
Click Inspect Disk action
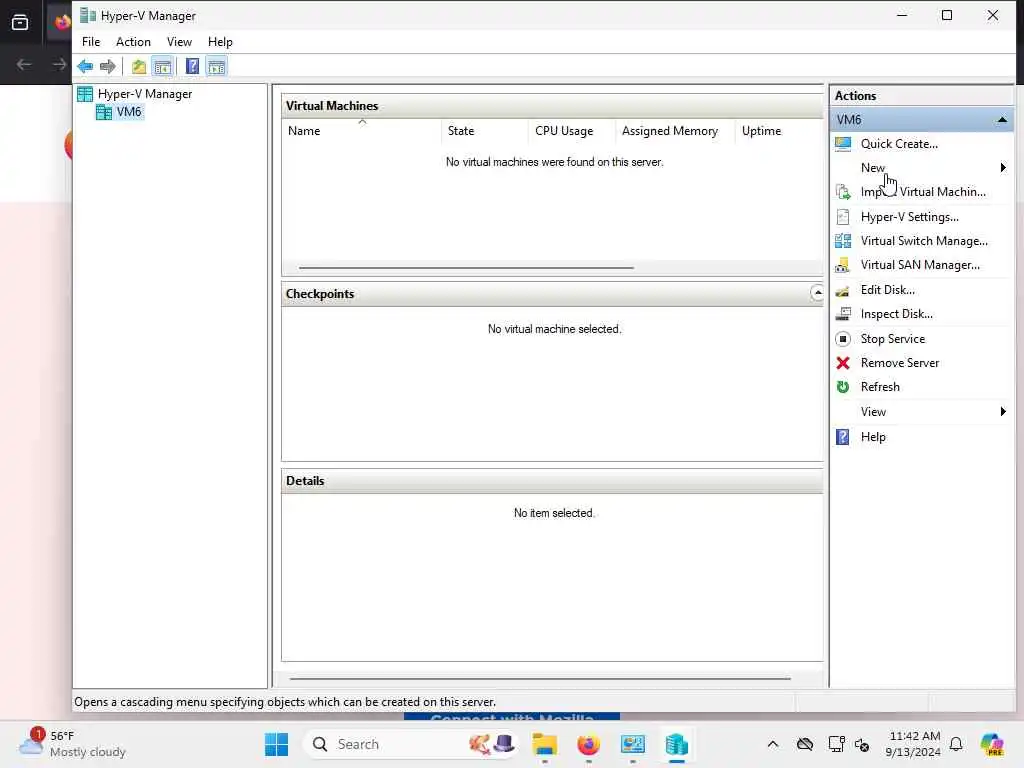point(896,314)
